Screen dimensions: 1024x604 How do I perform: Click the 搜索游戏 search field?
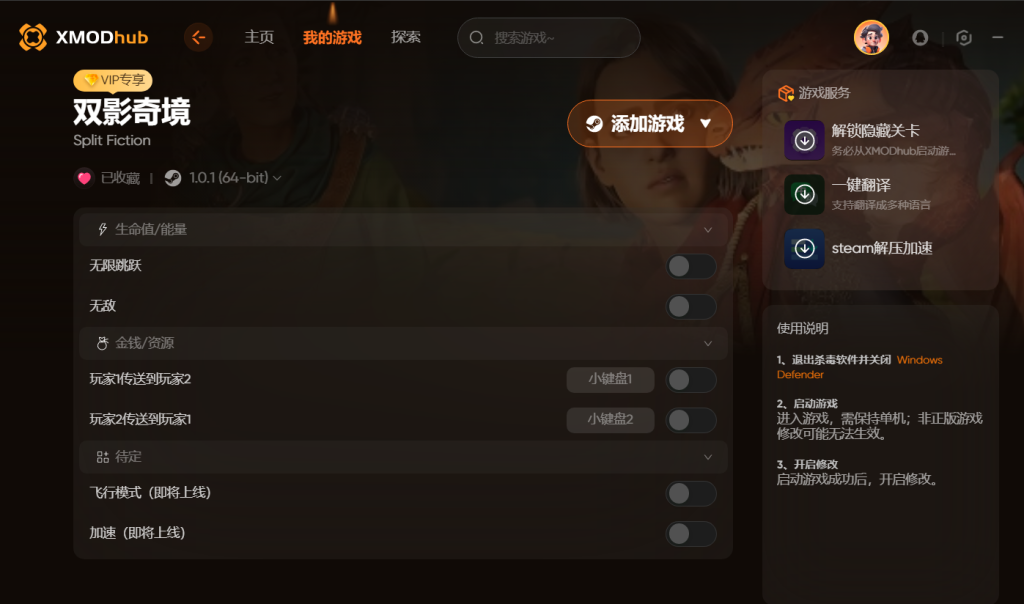click(x=549, y=38)
